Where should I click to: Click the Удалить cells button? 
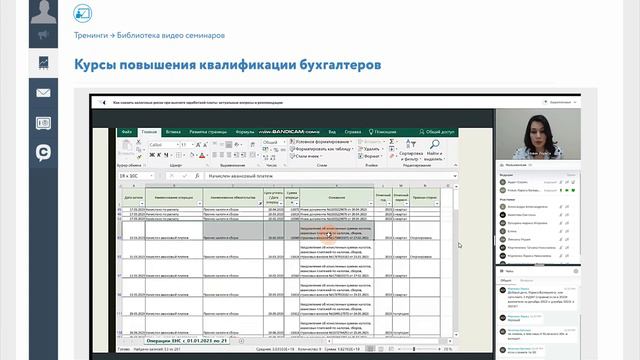point(371,149)
